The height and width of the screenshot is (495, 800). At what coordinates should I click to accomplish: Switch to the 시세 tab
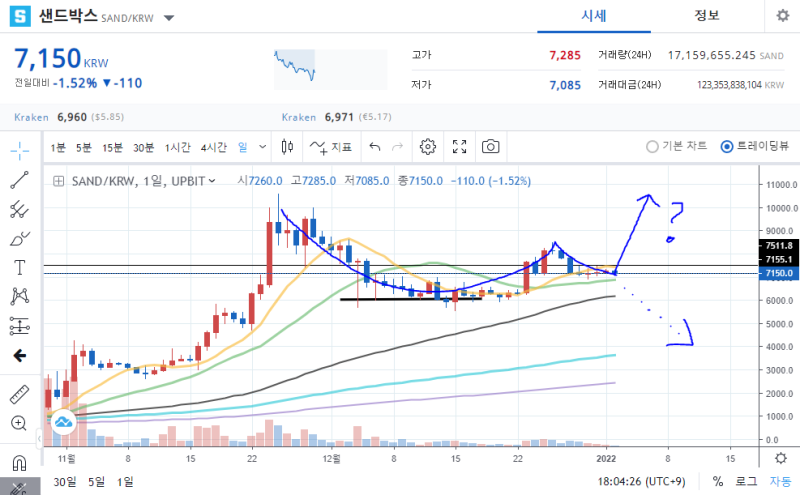pos(594,16)
